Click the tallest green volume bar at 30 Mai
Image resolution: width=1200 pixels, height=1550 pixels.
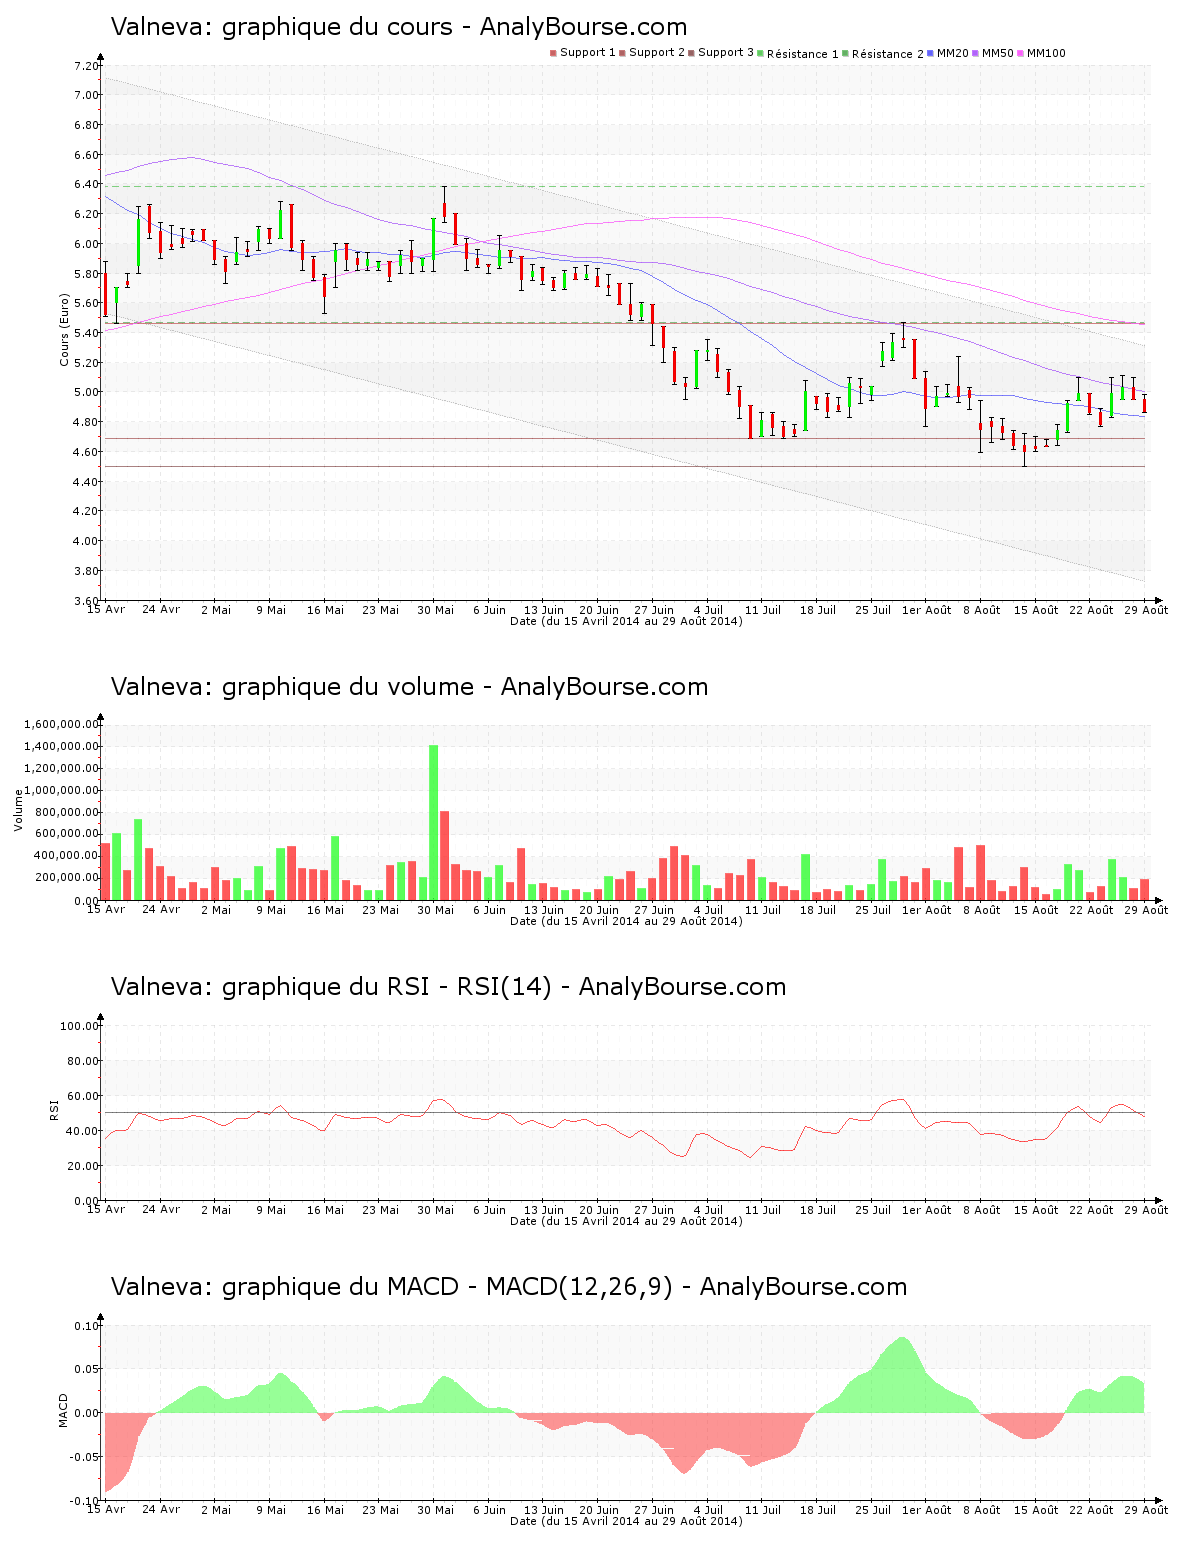pyautogui.click(x=433, y=822)
